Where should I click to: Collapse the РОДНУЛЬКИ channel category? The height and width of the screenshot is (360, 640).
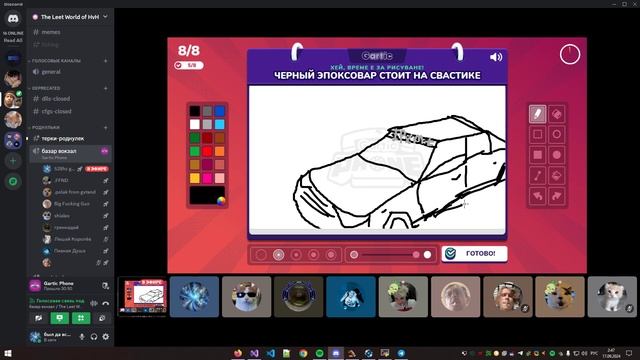[x=46, y=127]
